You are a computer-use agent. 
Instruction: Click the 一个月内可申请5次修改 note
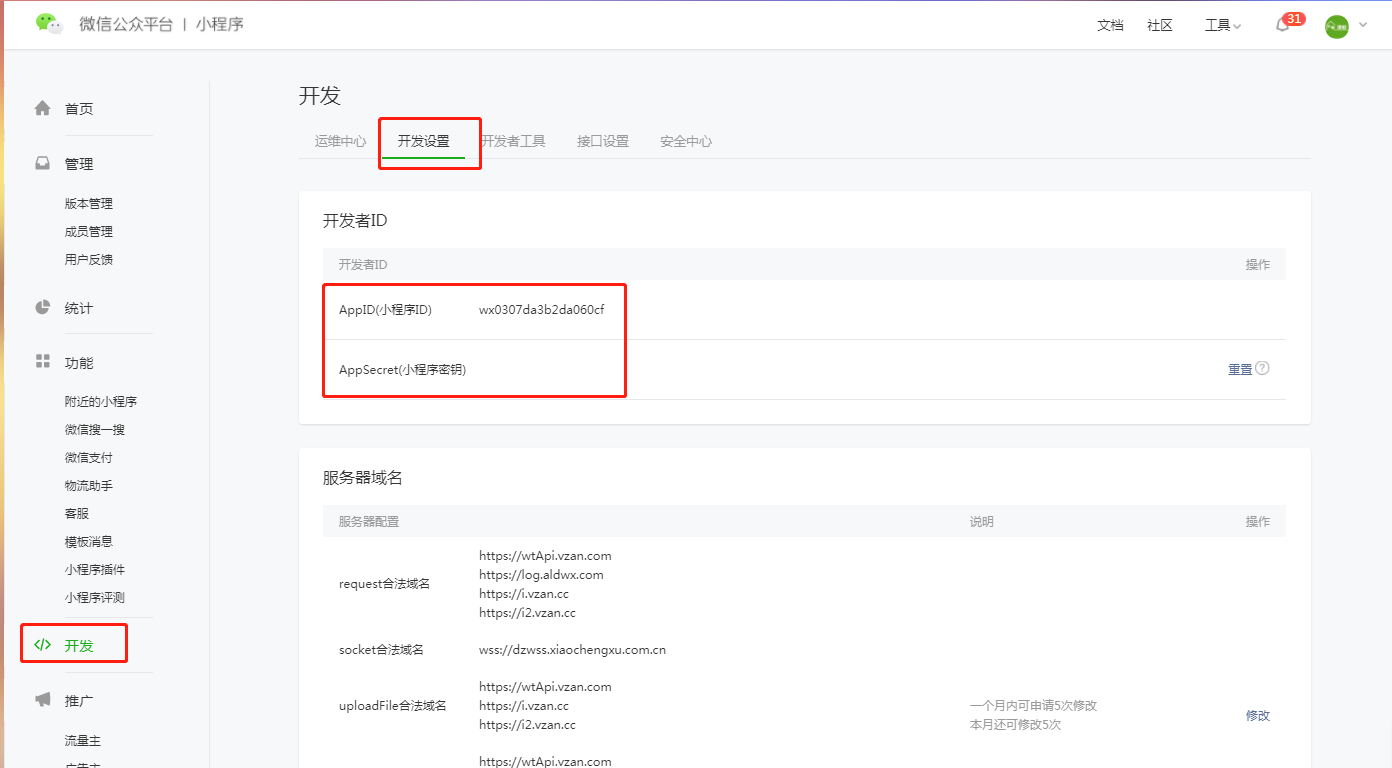coord(1033,706)
